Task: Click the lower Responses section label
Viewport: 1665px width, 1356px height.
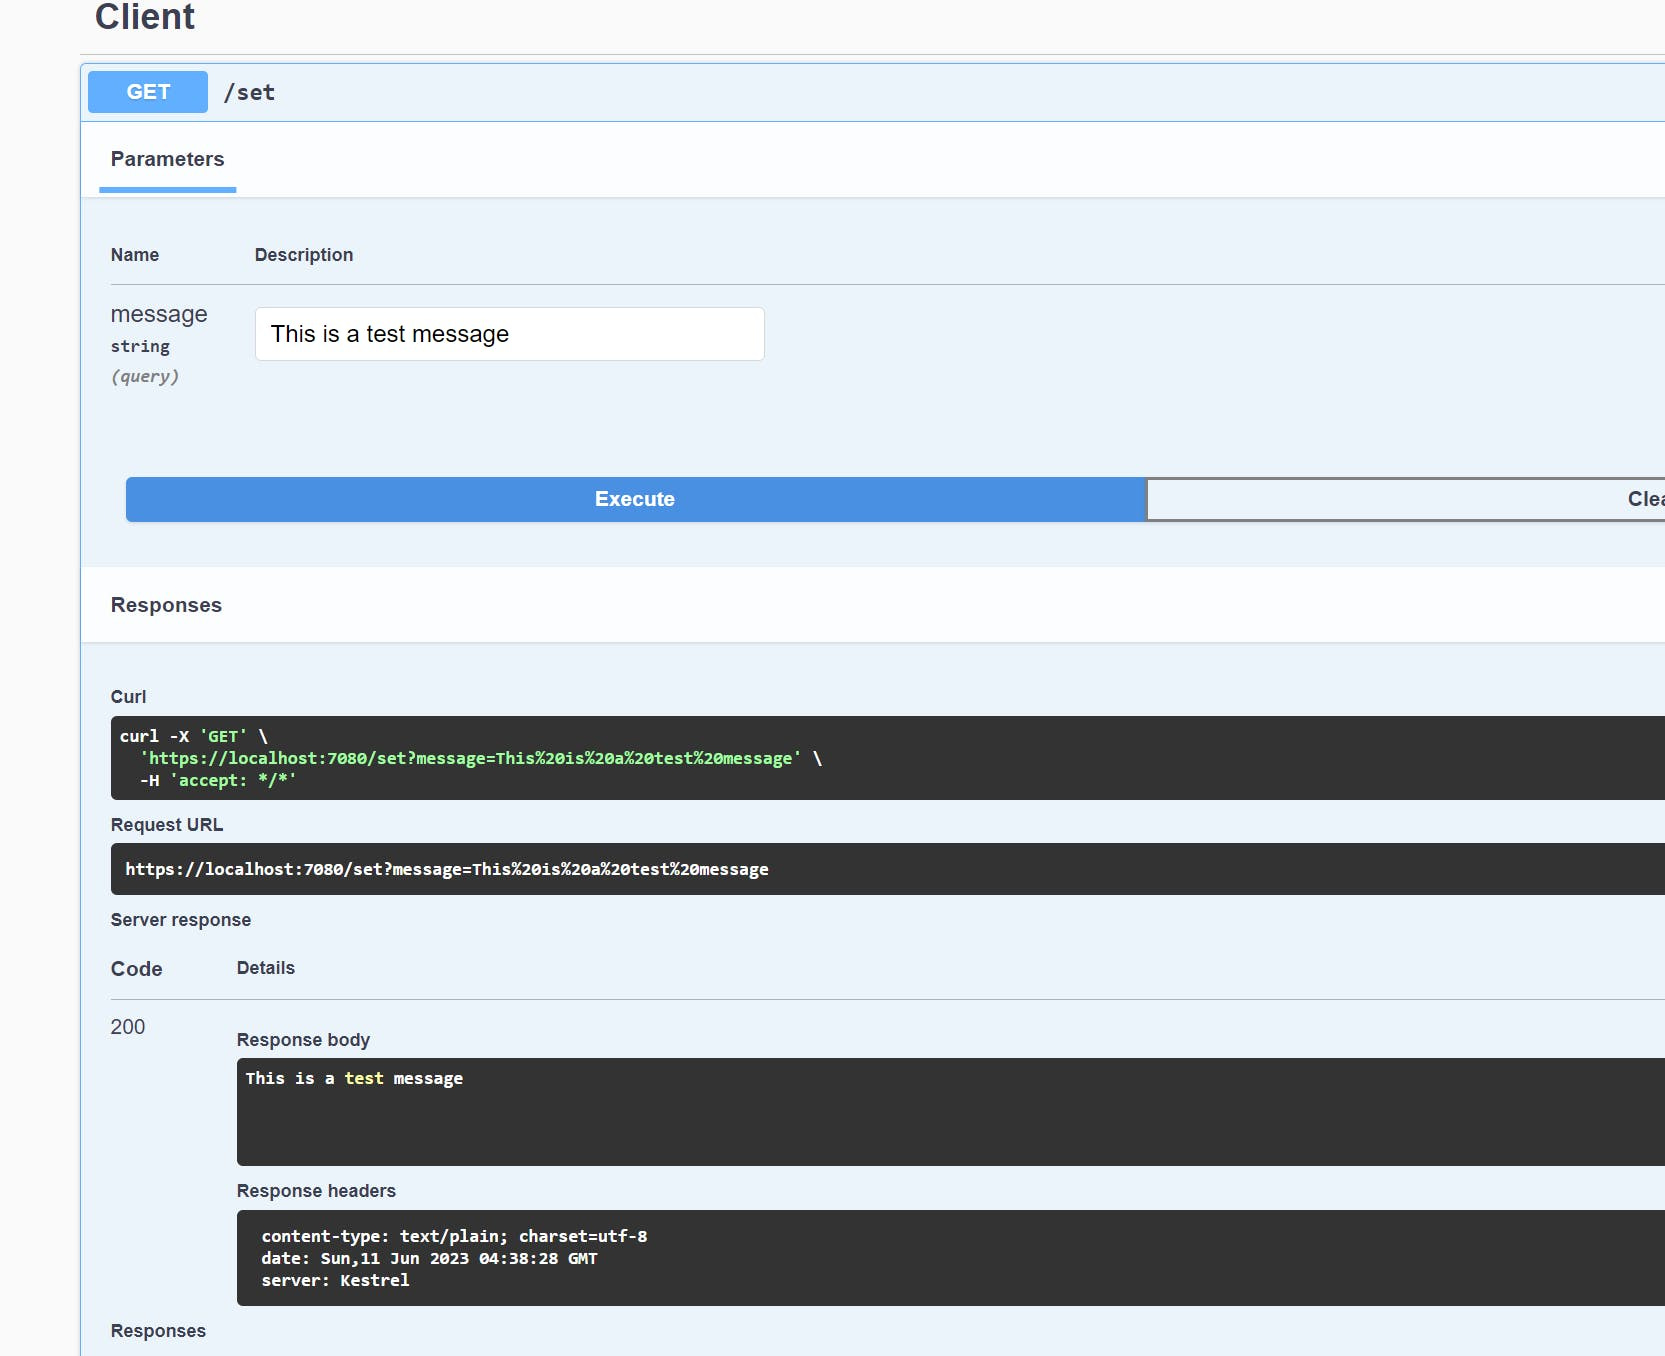Action: (x=158, y=1330)
